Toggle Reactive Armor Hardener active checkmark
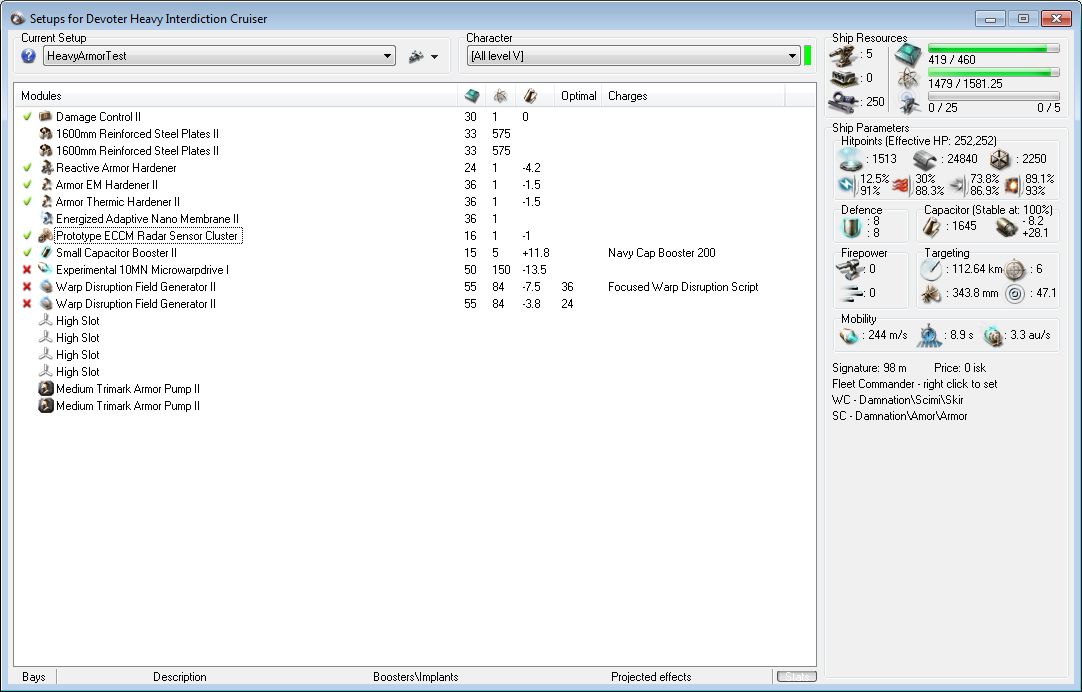The image size is (1082, 692). pos(27,168)
